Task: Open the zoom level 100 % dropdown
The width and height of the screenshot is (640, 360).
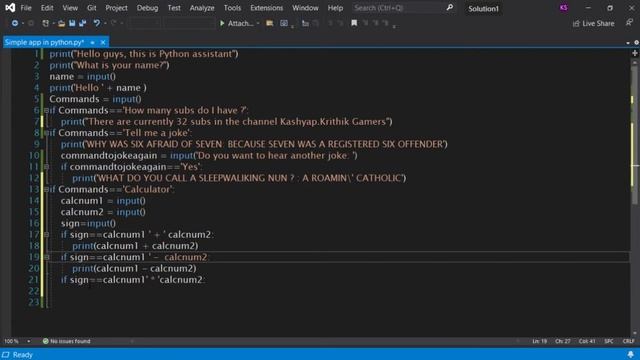Action: coord(29,341)
